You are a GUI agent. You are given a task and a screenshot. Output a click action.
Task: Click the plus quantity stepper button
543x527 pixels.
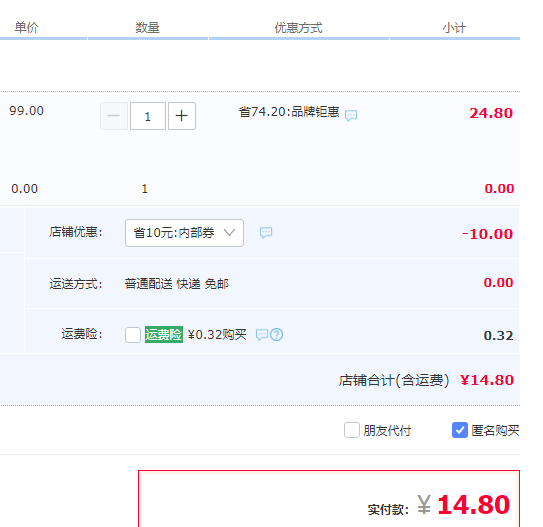tap(182, 116)
